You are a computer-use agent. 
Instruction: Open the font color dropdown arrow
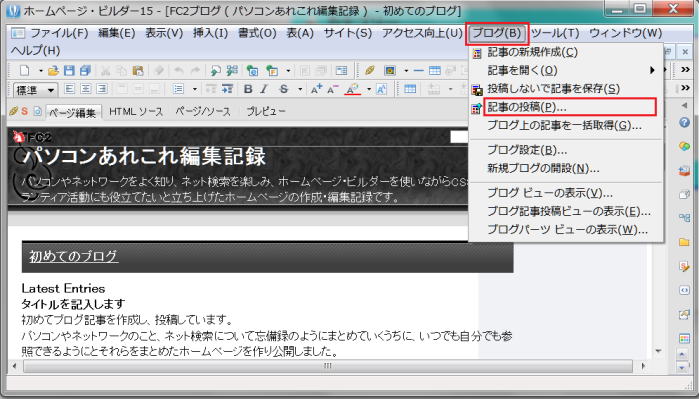[369, 89]
